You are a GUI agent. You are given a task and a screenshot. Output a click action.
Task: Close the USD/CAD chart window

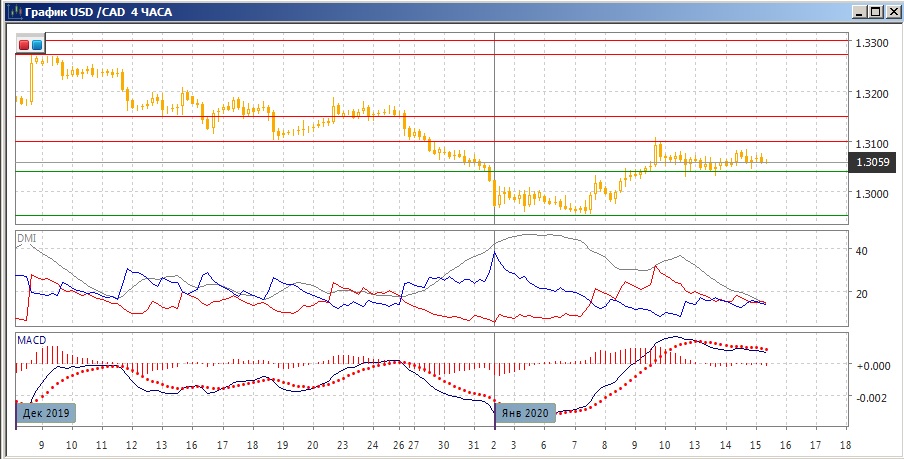tap(890, 12)
